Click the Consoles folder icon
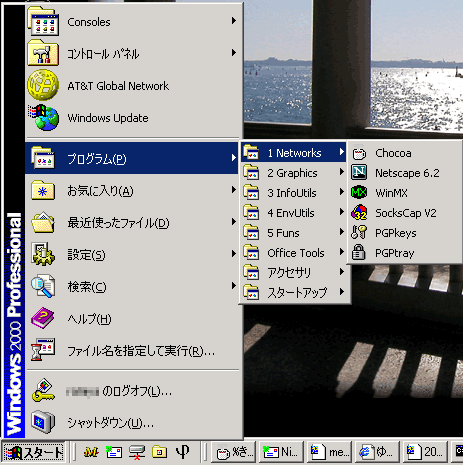The image size is (463, 465). point(43,22)
